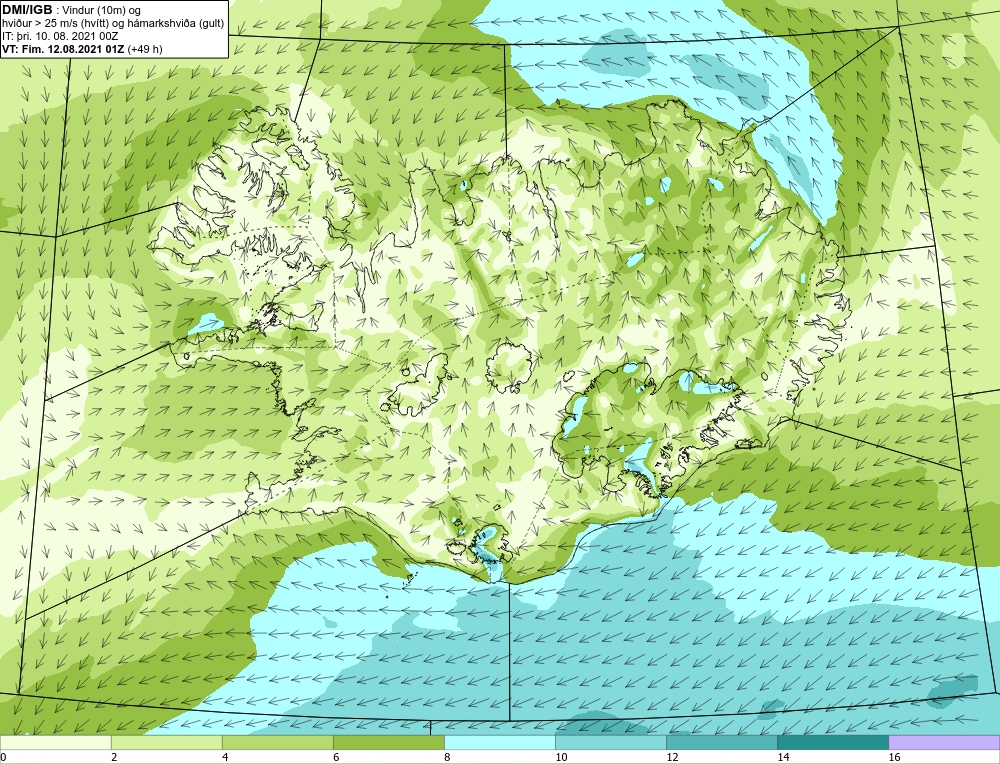Viewport: 1000px width, 764px height.
Task: Click the 6–8 m/s dark green legend swatch
Action: (x=388, y=742)
